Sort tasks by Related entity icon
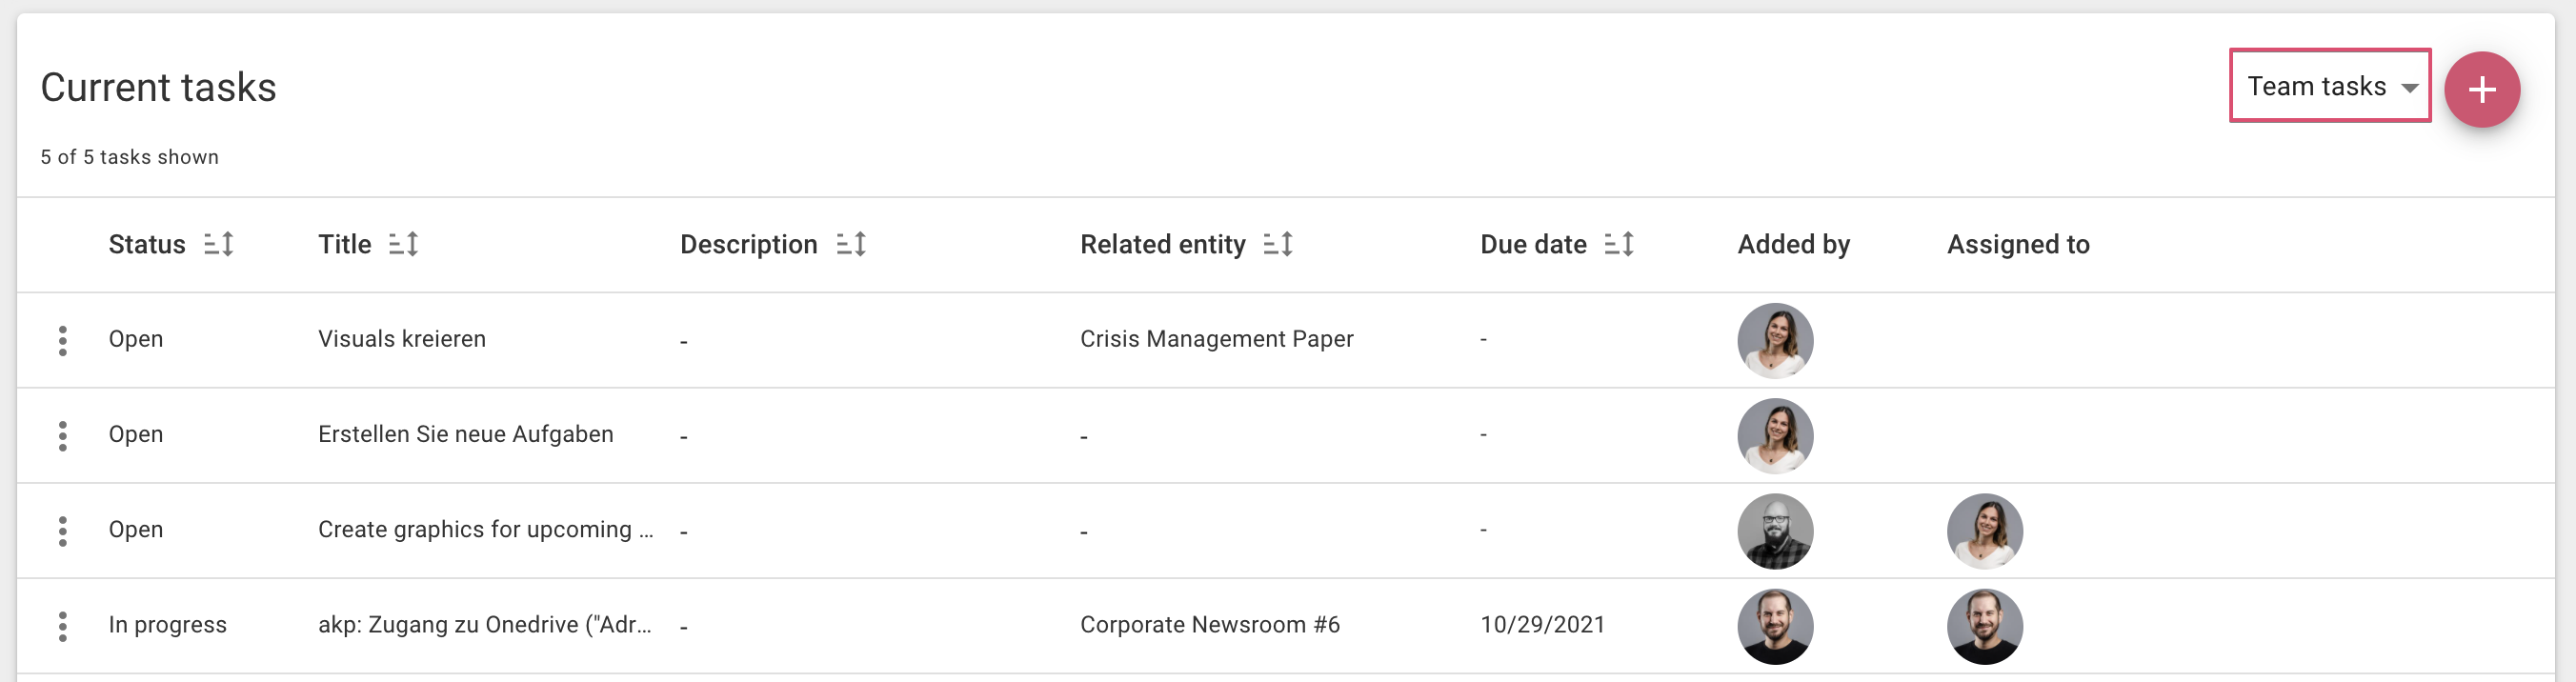The height and width of the screenshot is (682, 2576). point(1278,244)
